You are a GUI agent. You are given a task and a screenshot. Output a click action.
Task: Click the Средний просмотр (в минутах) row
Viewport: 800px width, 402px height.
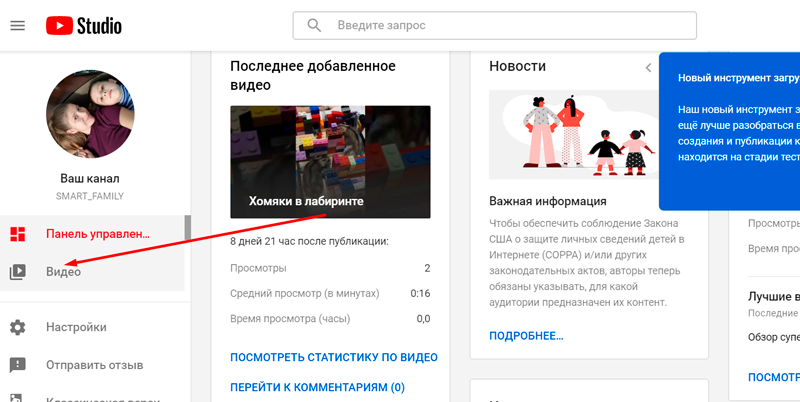(x=330, y=293)
